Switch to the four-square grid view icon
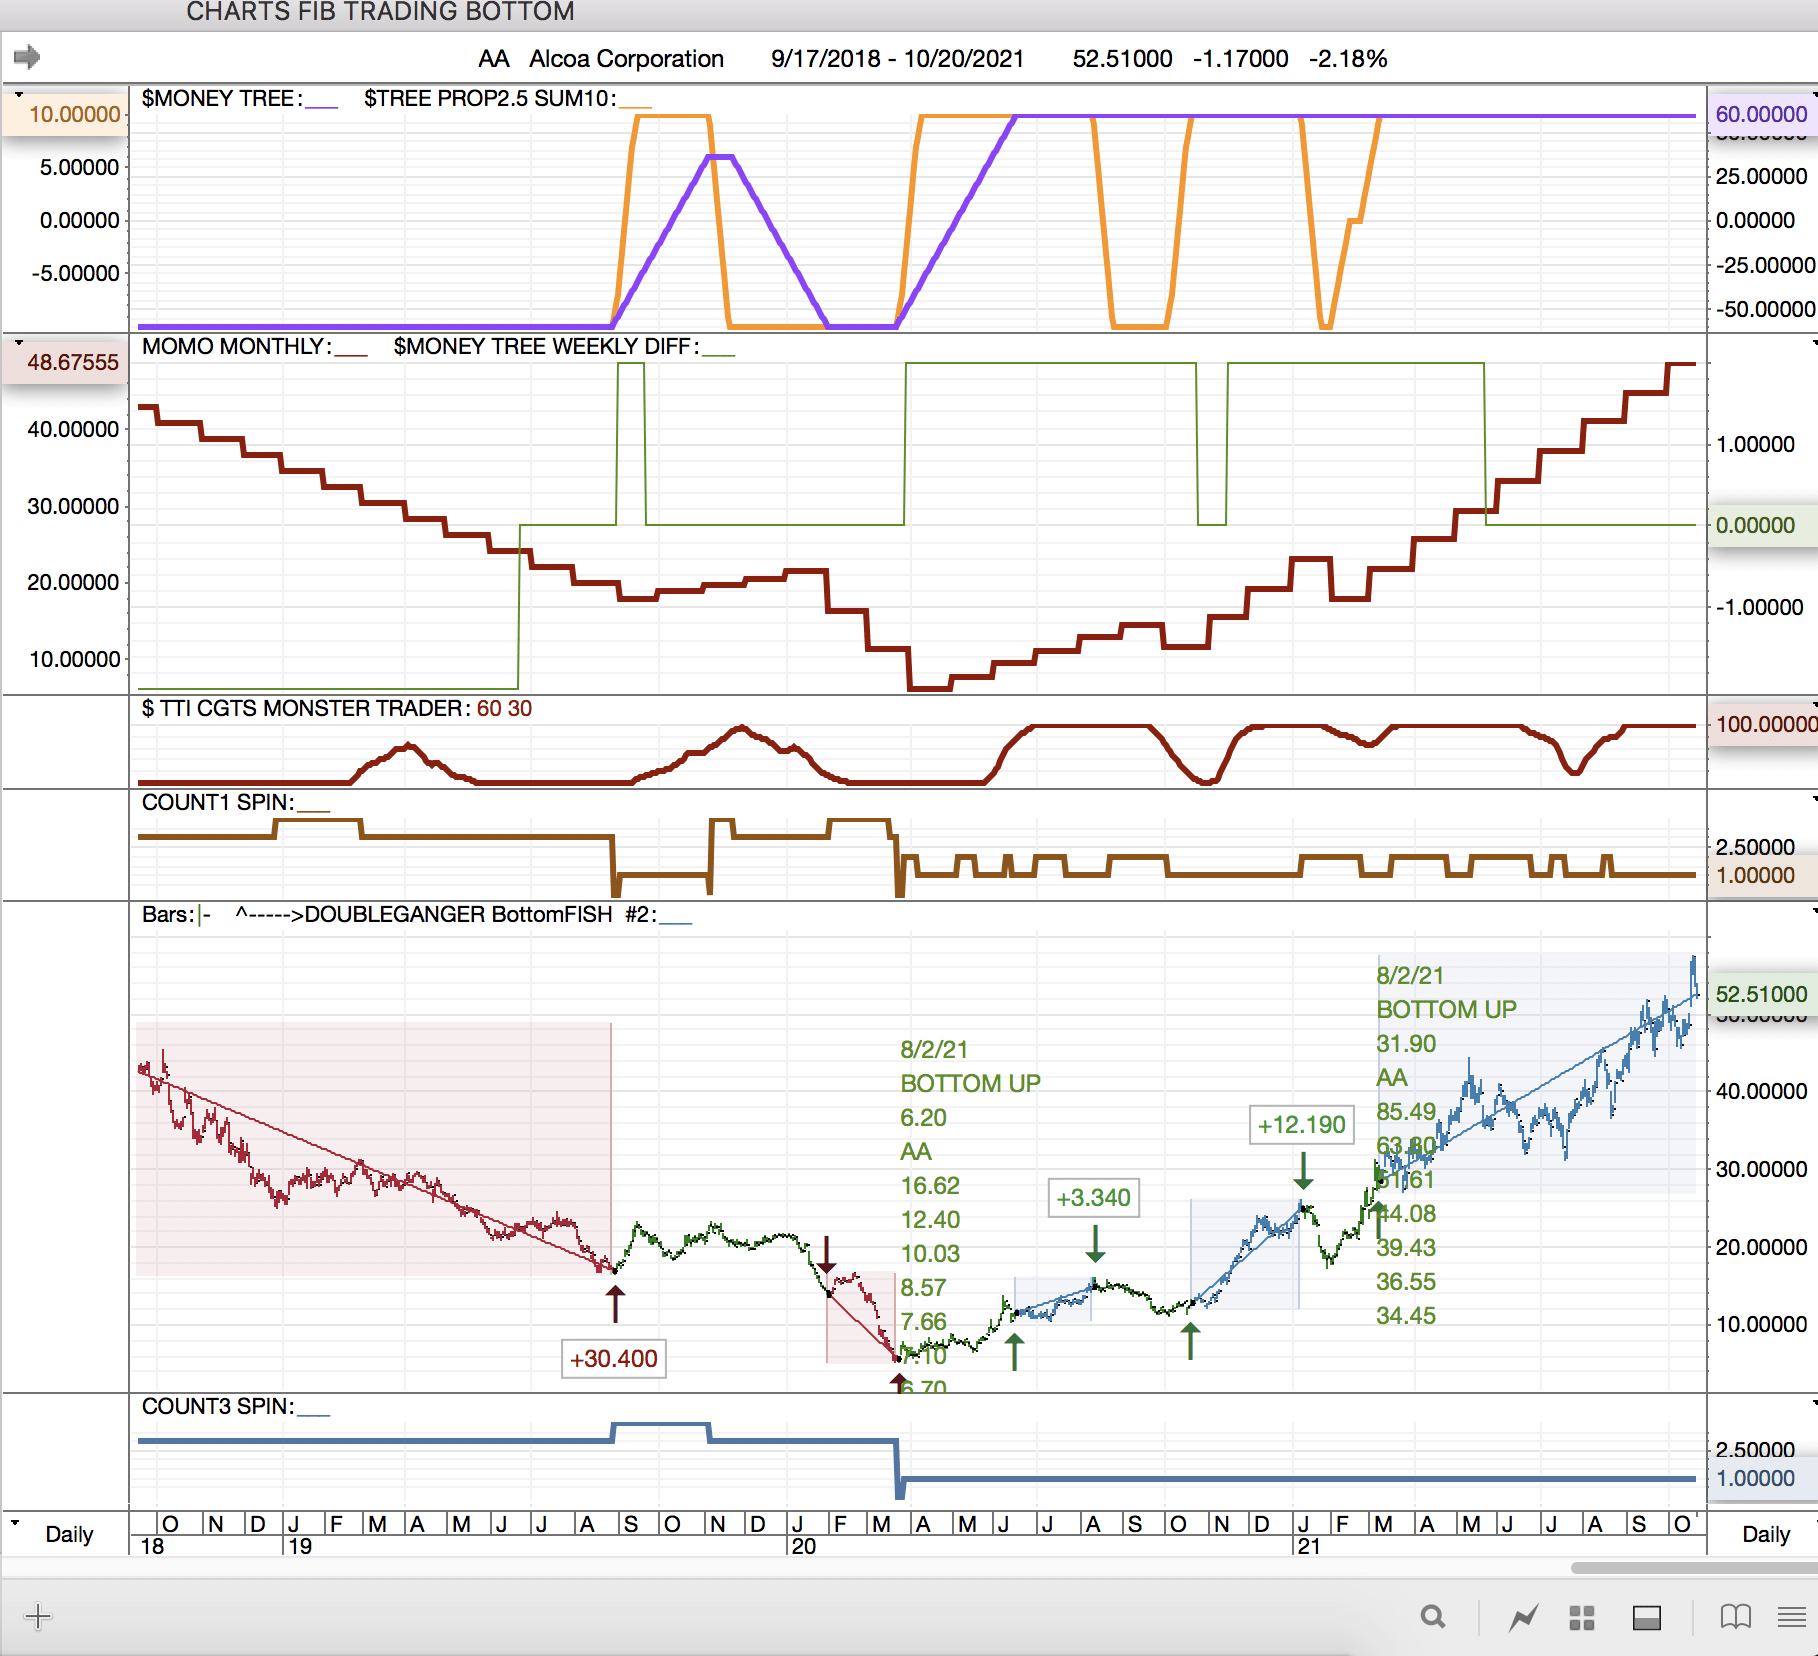The height and width of the screenshot is (1656, 1818). click(x=1582, y=1617)
